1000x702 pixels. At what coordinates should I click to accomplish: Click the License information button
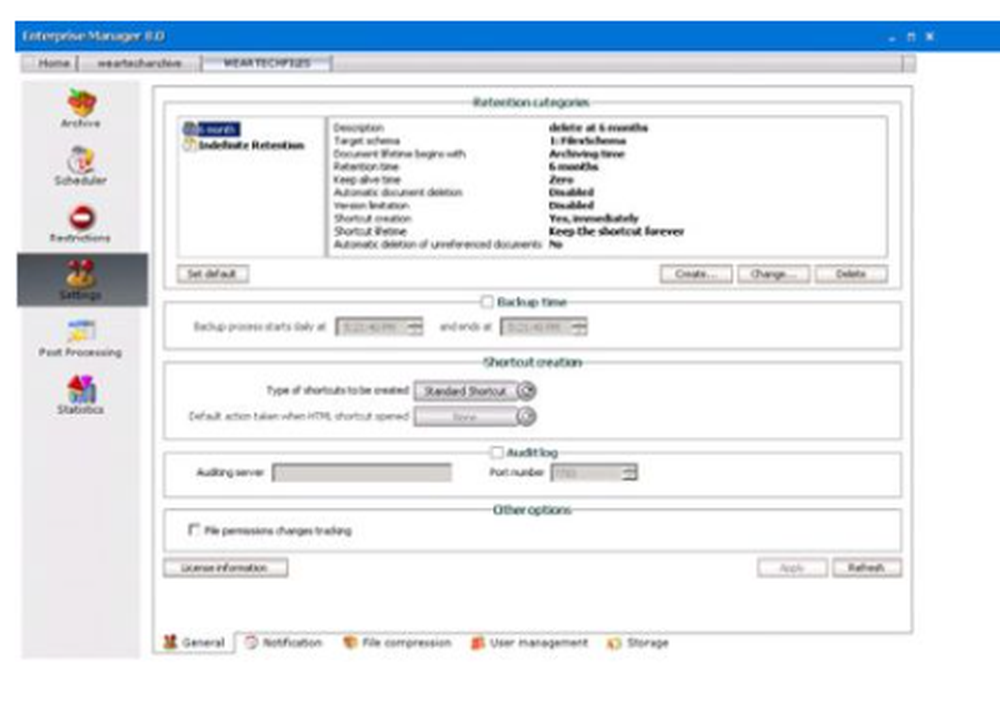click(225, 567)
